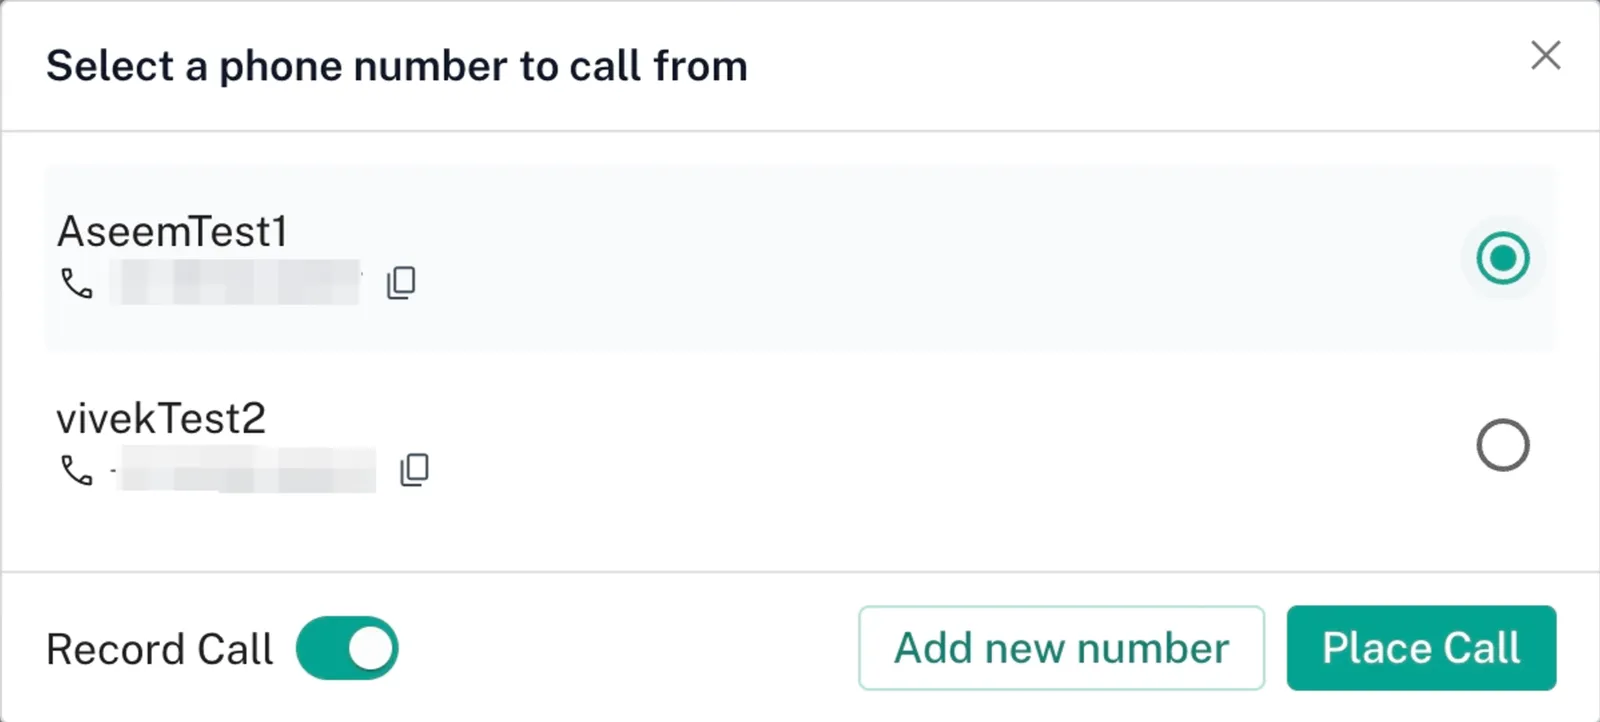Click the white knob of Record Call switch
The image size is (1600, 722).
pyautogui.click(x=371, y=648)
